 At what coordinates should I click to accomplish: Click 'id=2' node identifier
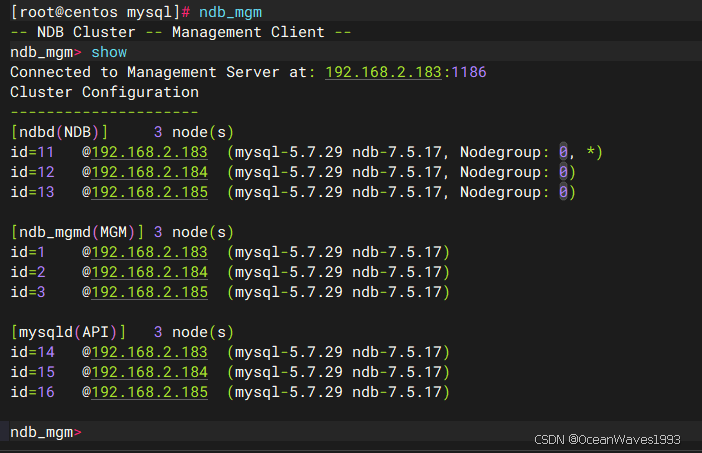point(28,272)
